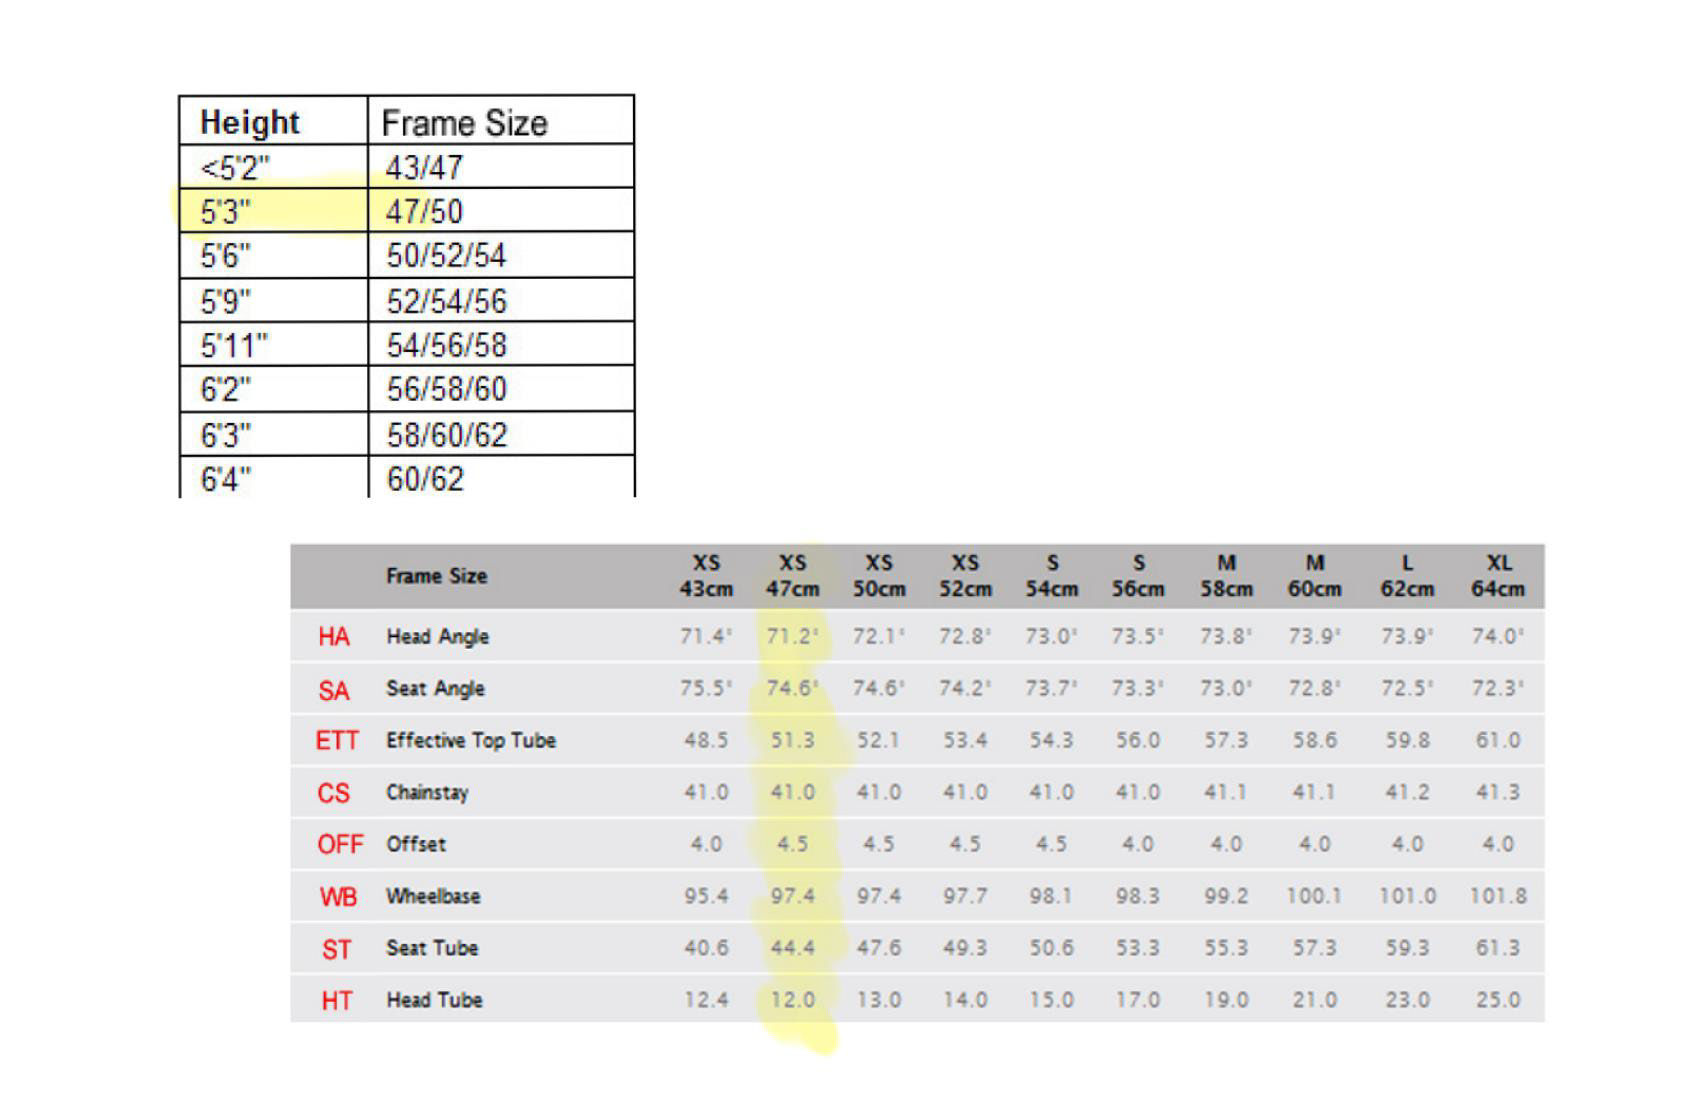Select the 51.3 effective top tube value
Screen dimensions: 1700x1100
792,741
